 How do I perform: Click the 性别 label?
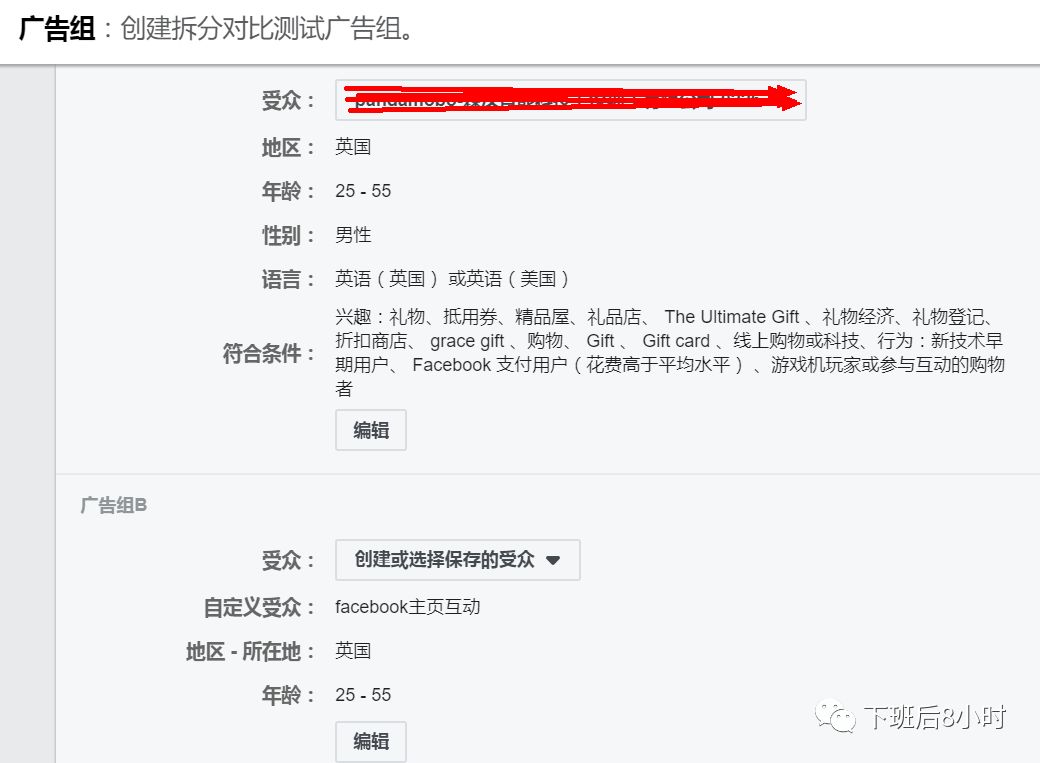pyautogui.click(x=288, y=236)
